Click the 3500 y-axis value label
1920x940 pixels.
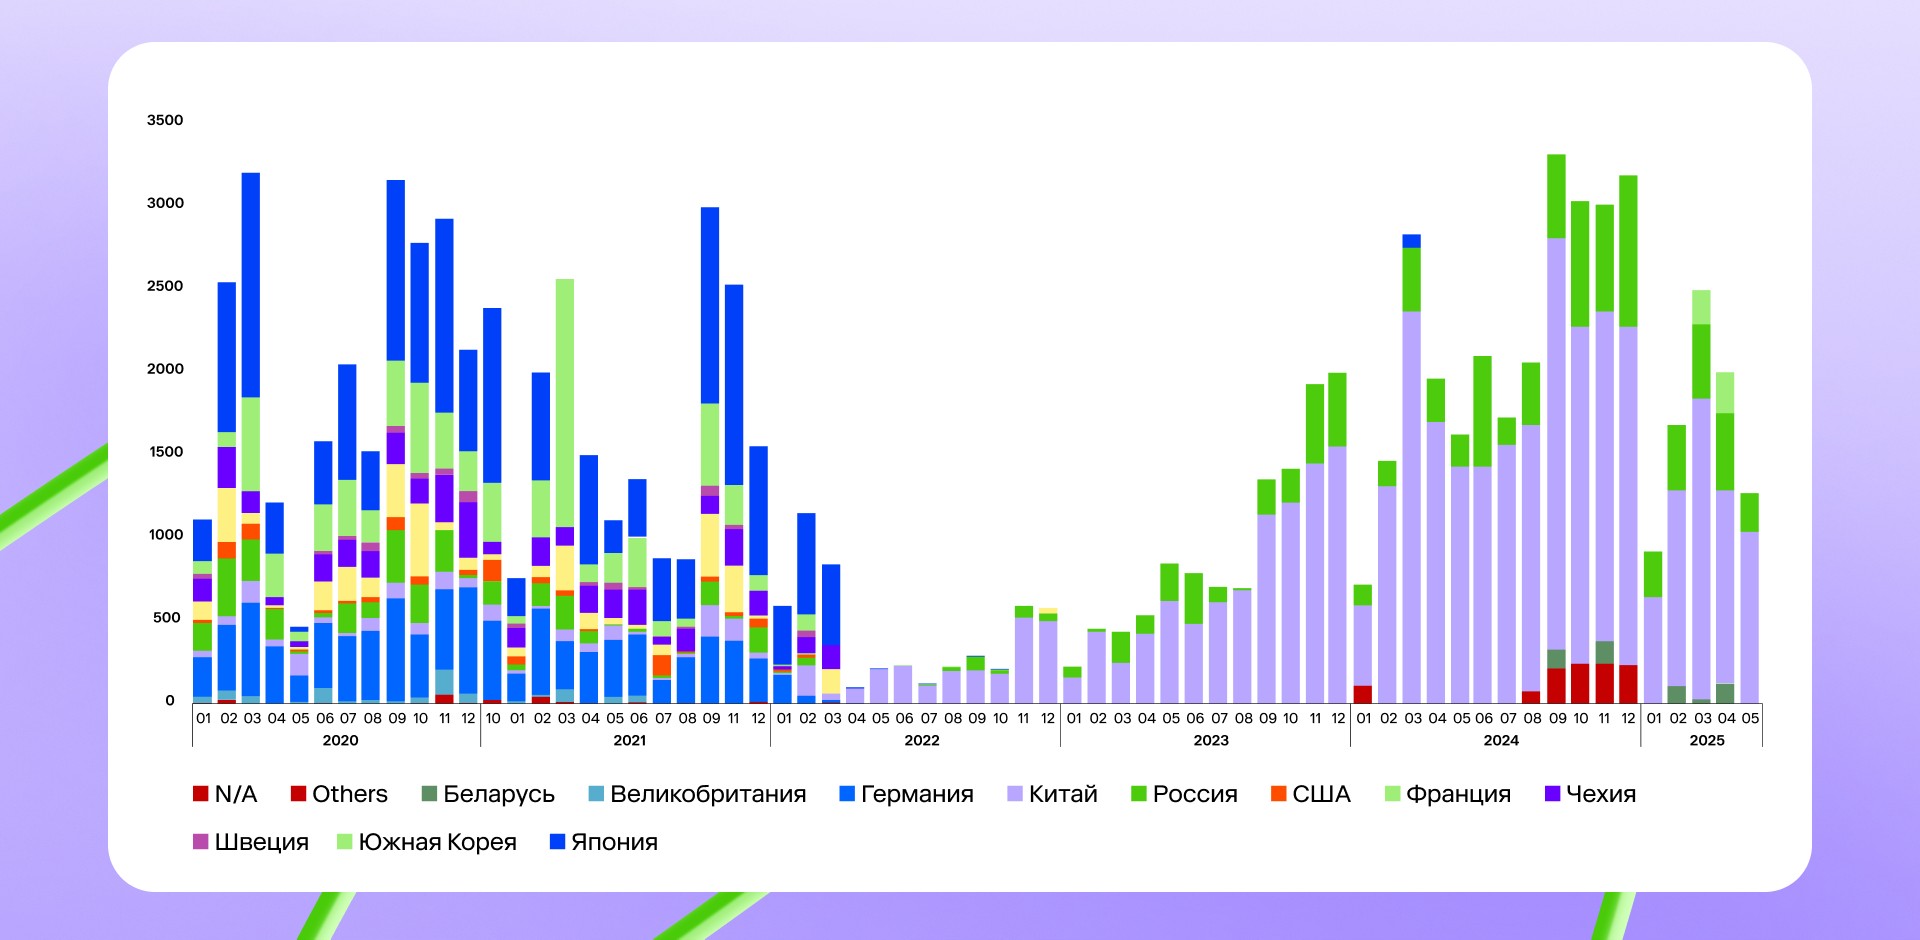pos(165,120)
